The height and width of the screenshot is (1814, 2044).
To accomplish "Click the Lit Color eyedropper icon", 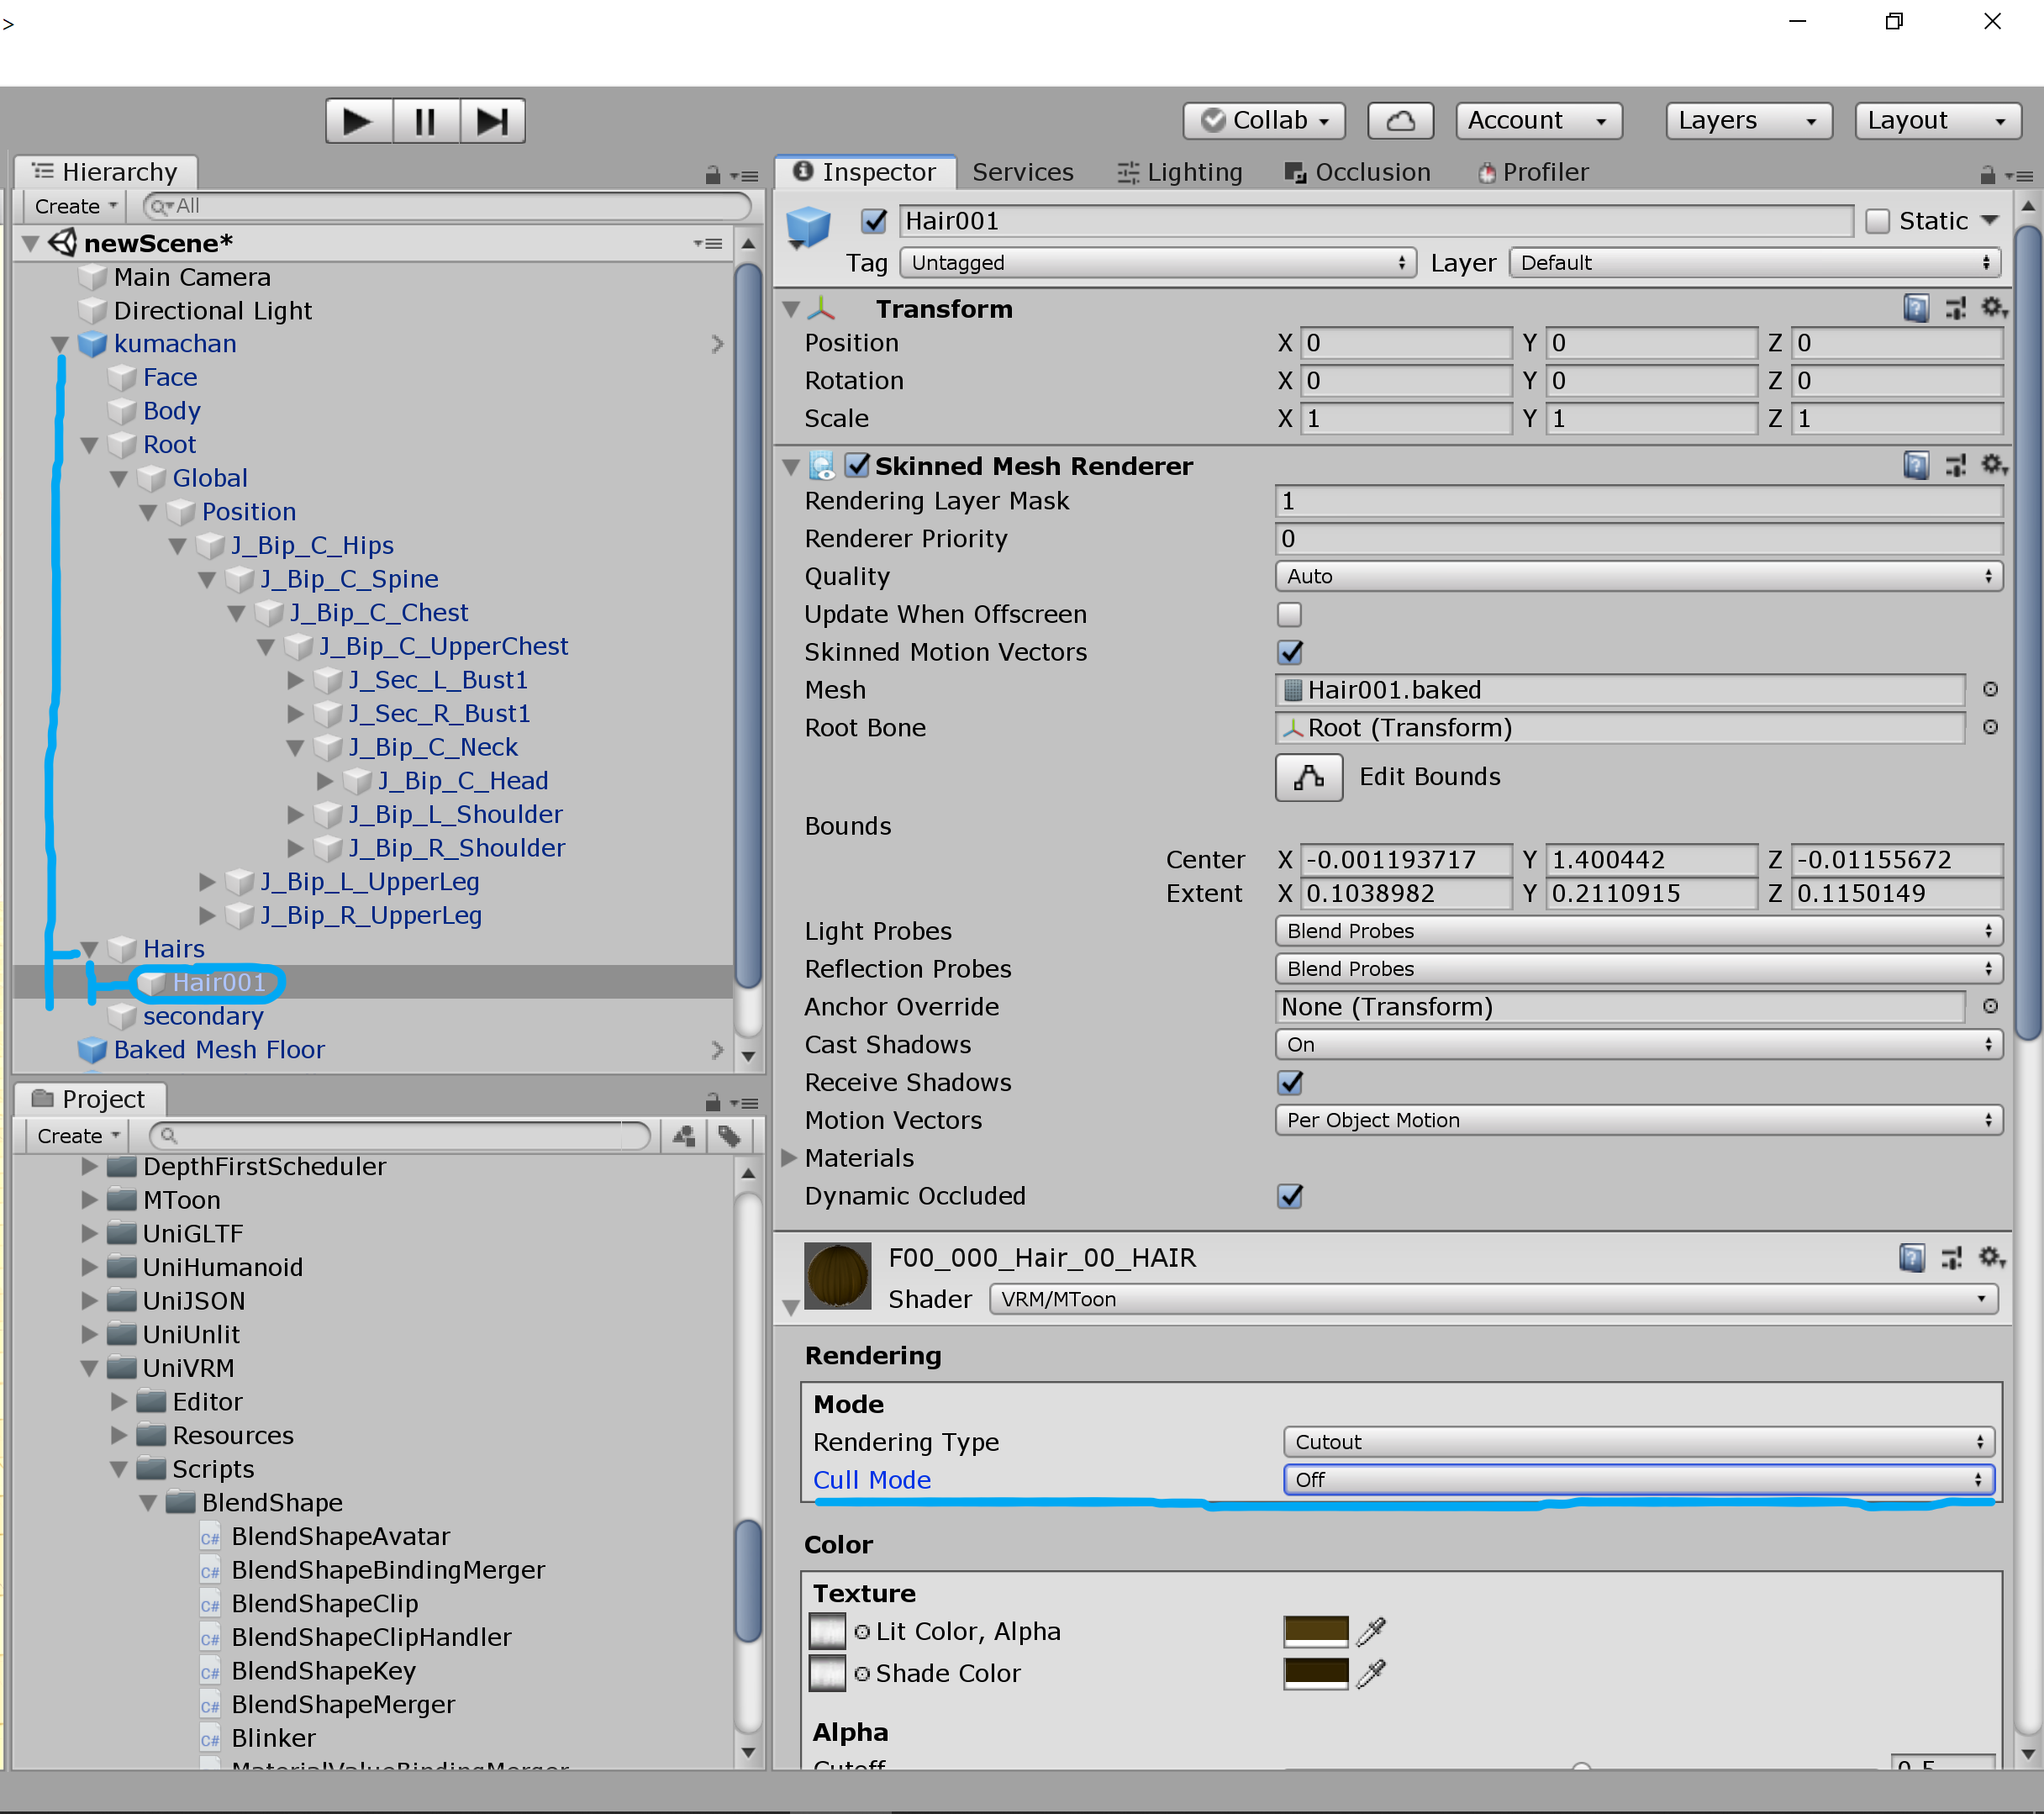I will [1371, 1631].
